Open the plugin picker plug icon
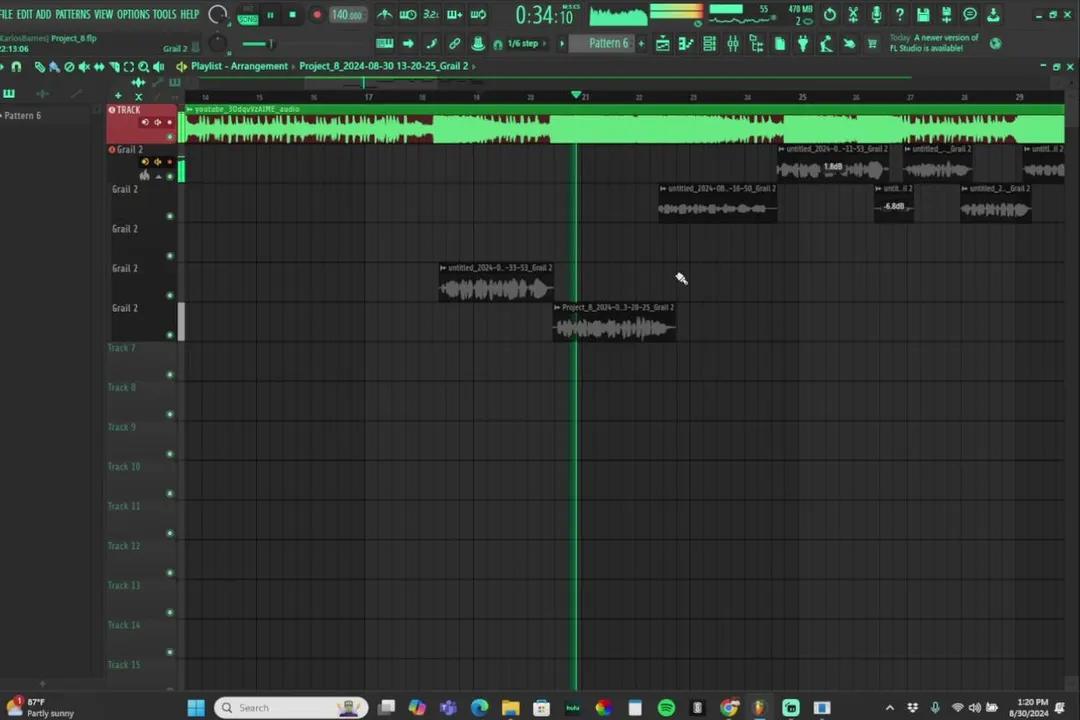The height and width of the screenshot is (720, 1080). point(802,44)
